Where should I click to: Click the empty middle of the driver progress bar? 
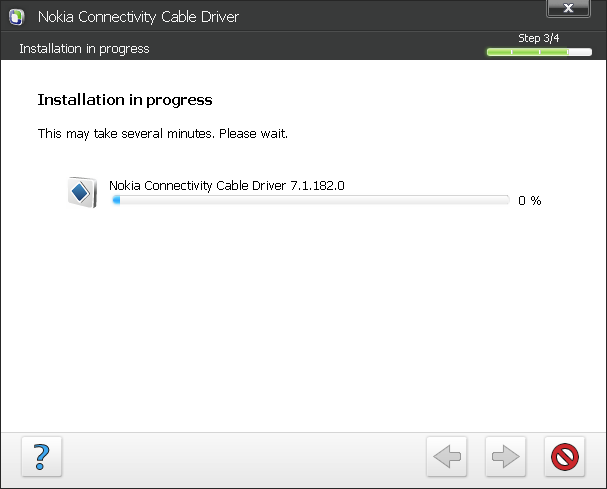(310, 200)
